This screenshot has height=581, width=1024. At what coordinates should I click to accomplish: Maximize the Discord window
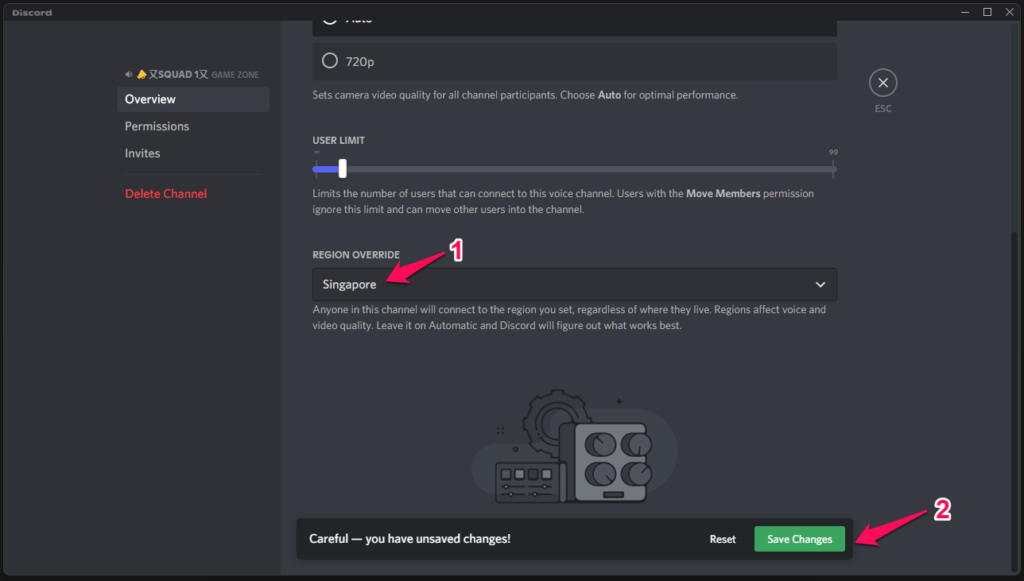coord(987,12)
